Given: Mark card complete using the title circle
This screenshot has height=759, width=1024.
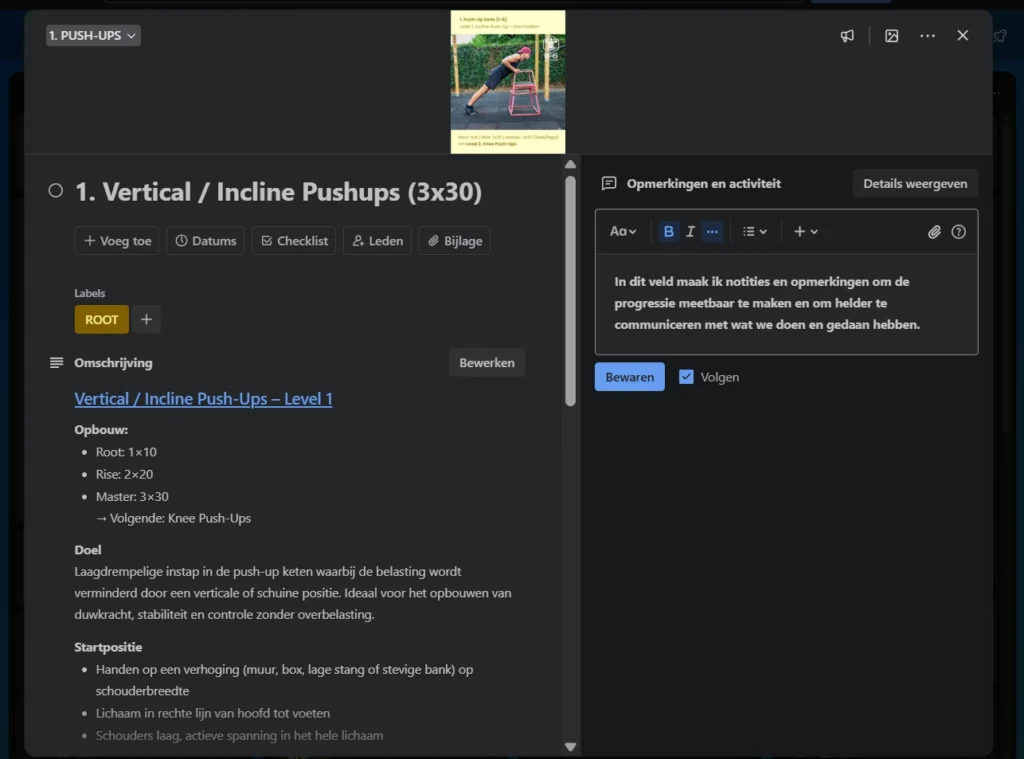Looking at the screenshot, I should 56,191.
